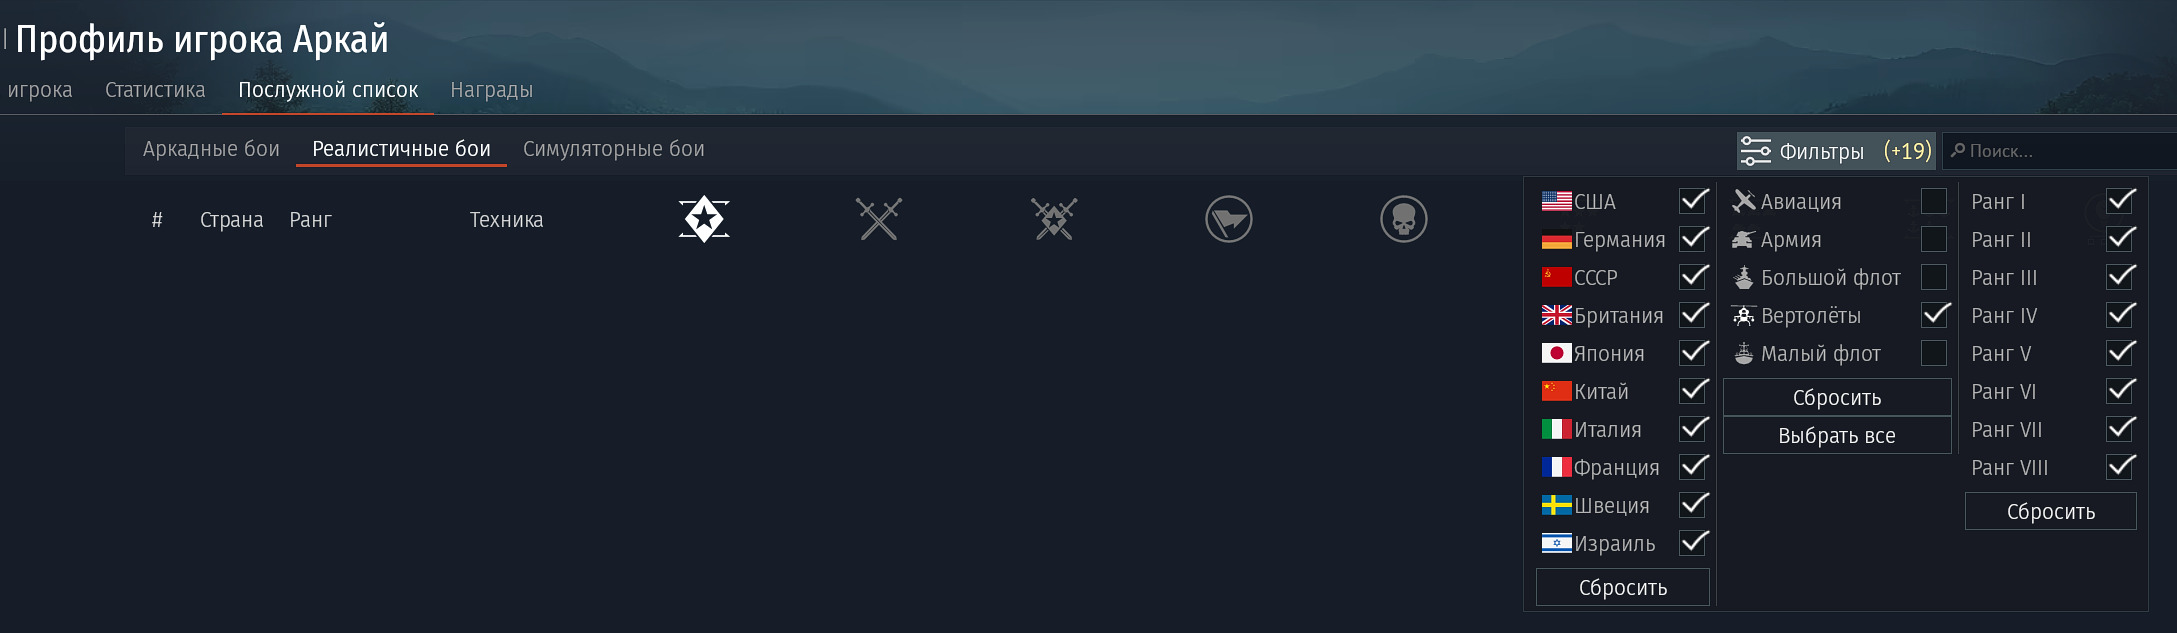Click the Large fleet ship icon
2177x633 pixels.
1744,277
